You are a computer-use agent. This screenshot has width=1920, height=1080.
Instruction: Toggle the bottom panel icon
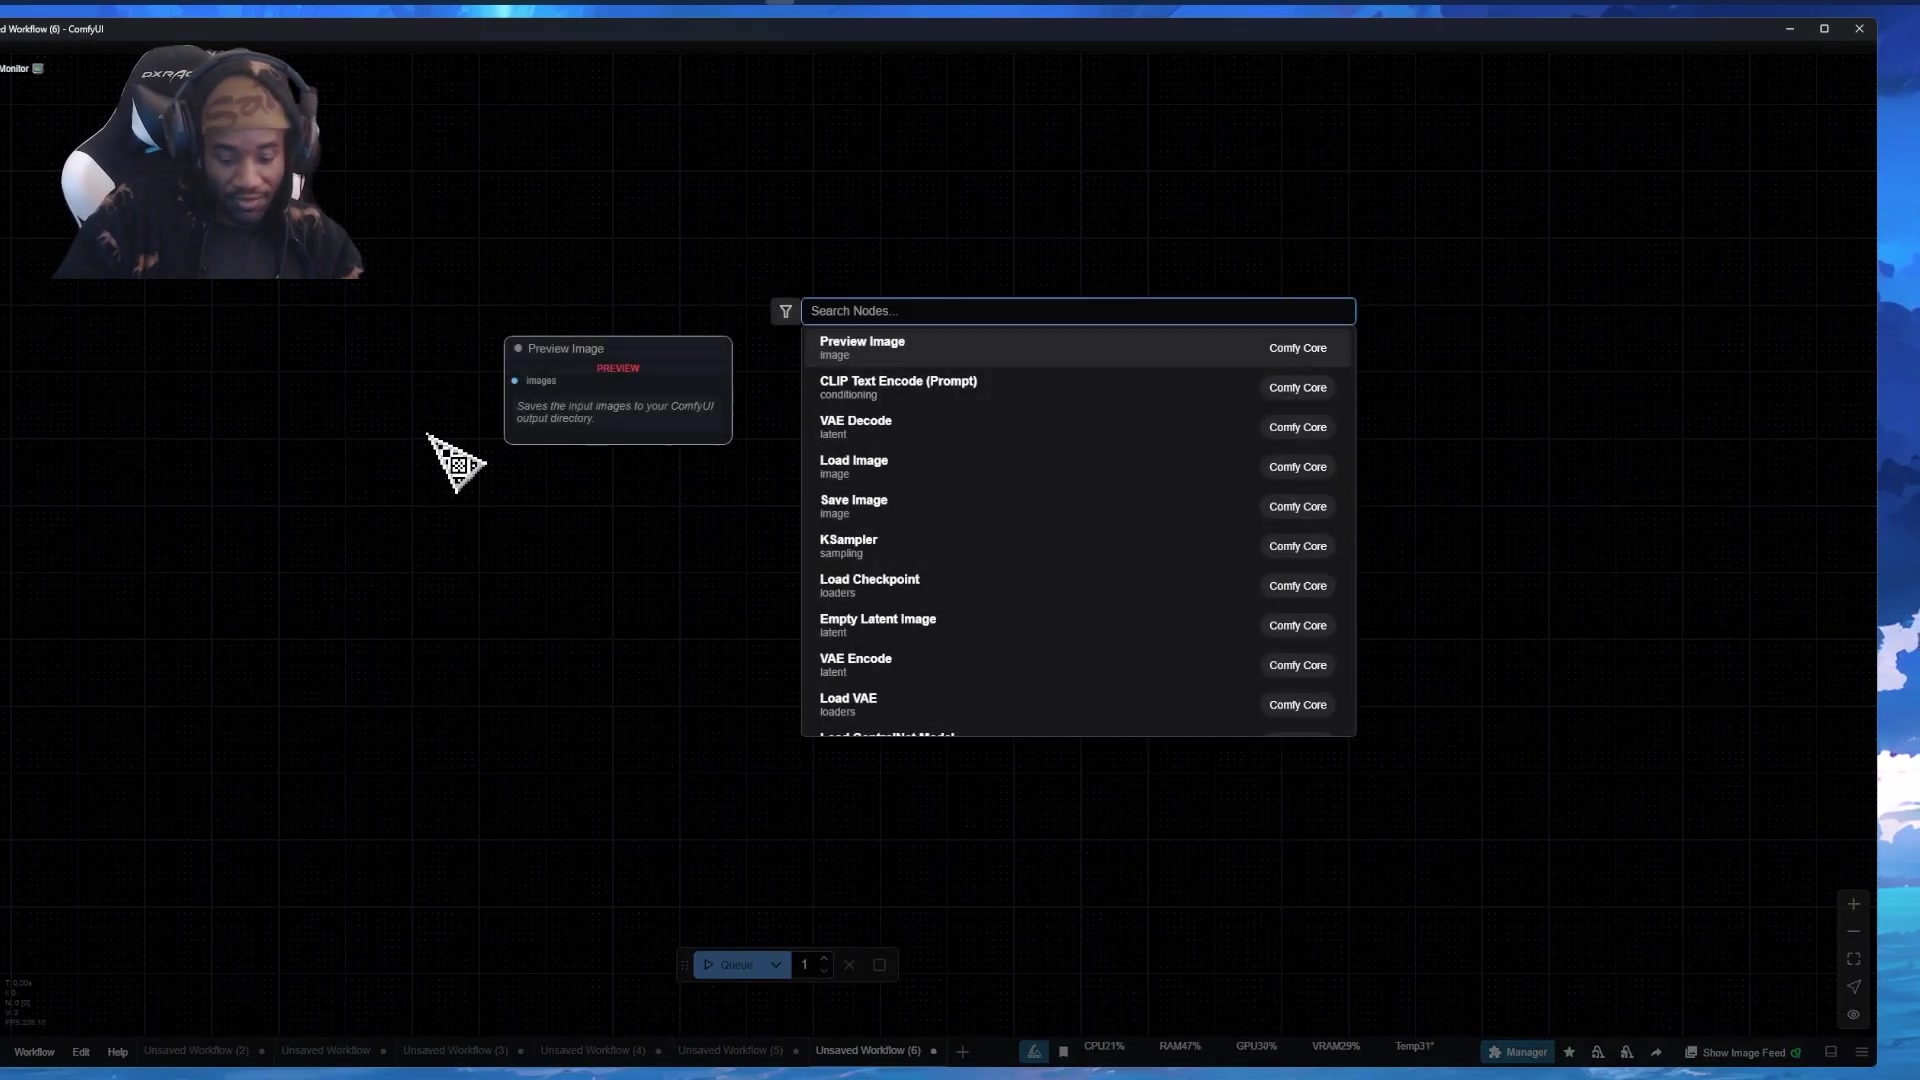1831,1052
